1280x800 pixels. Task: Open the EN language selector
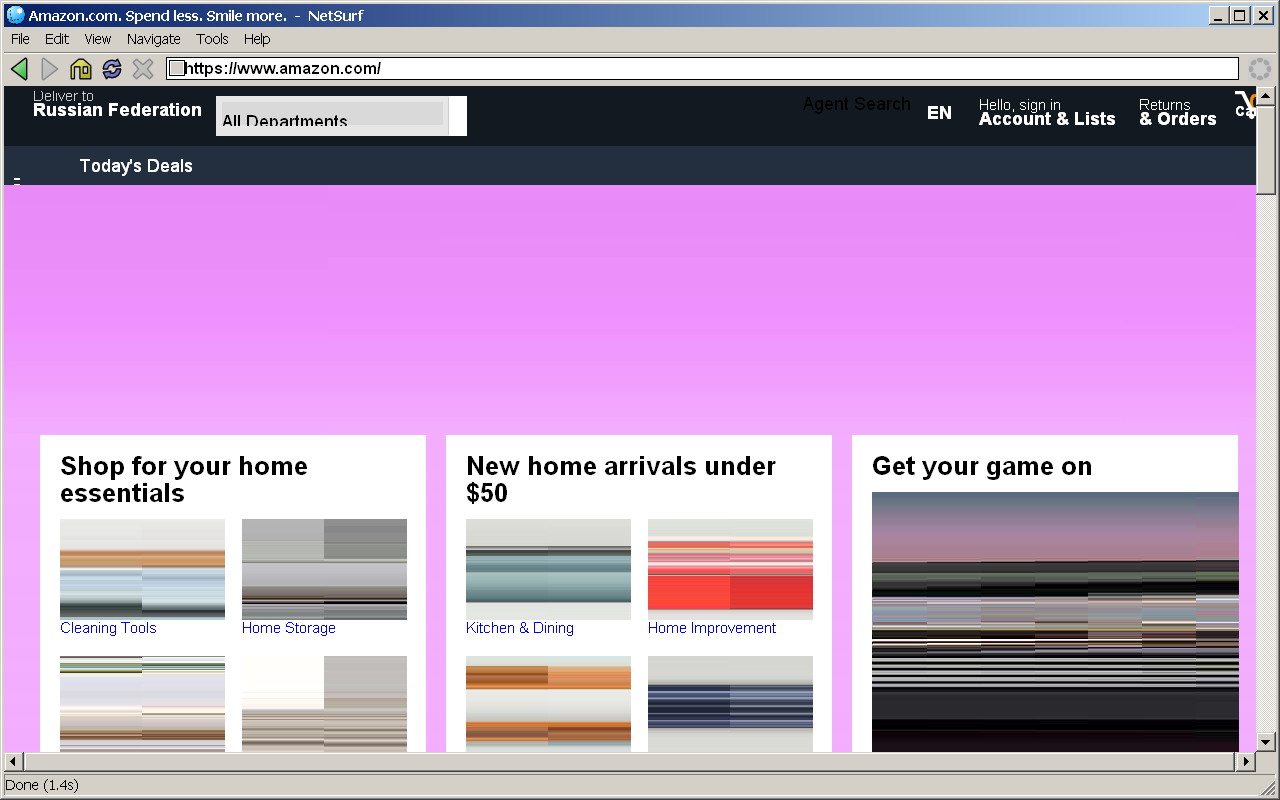coord(939,113)
